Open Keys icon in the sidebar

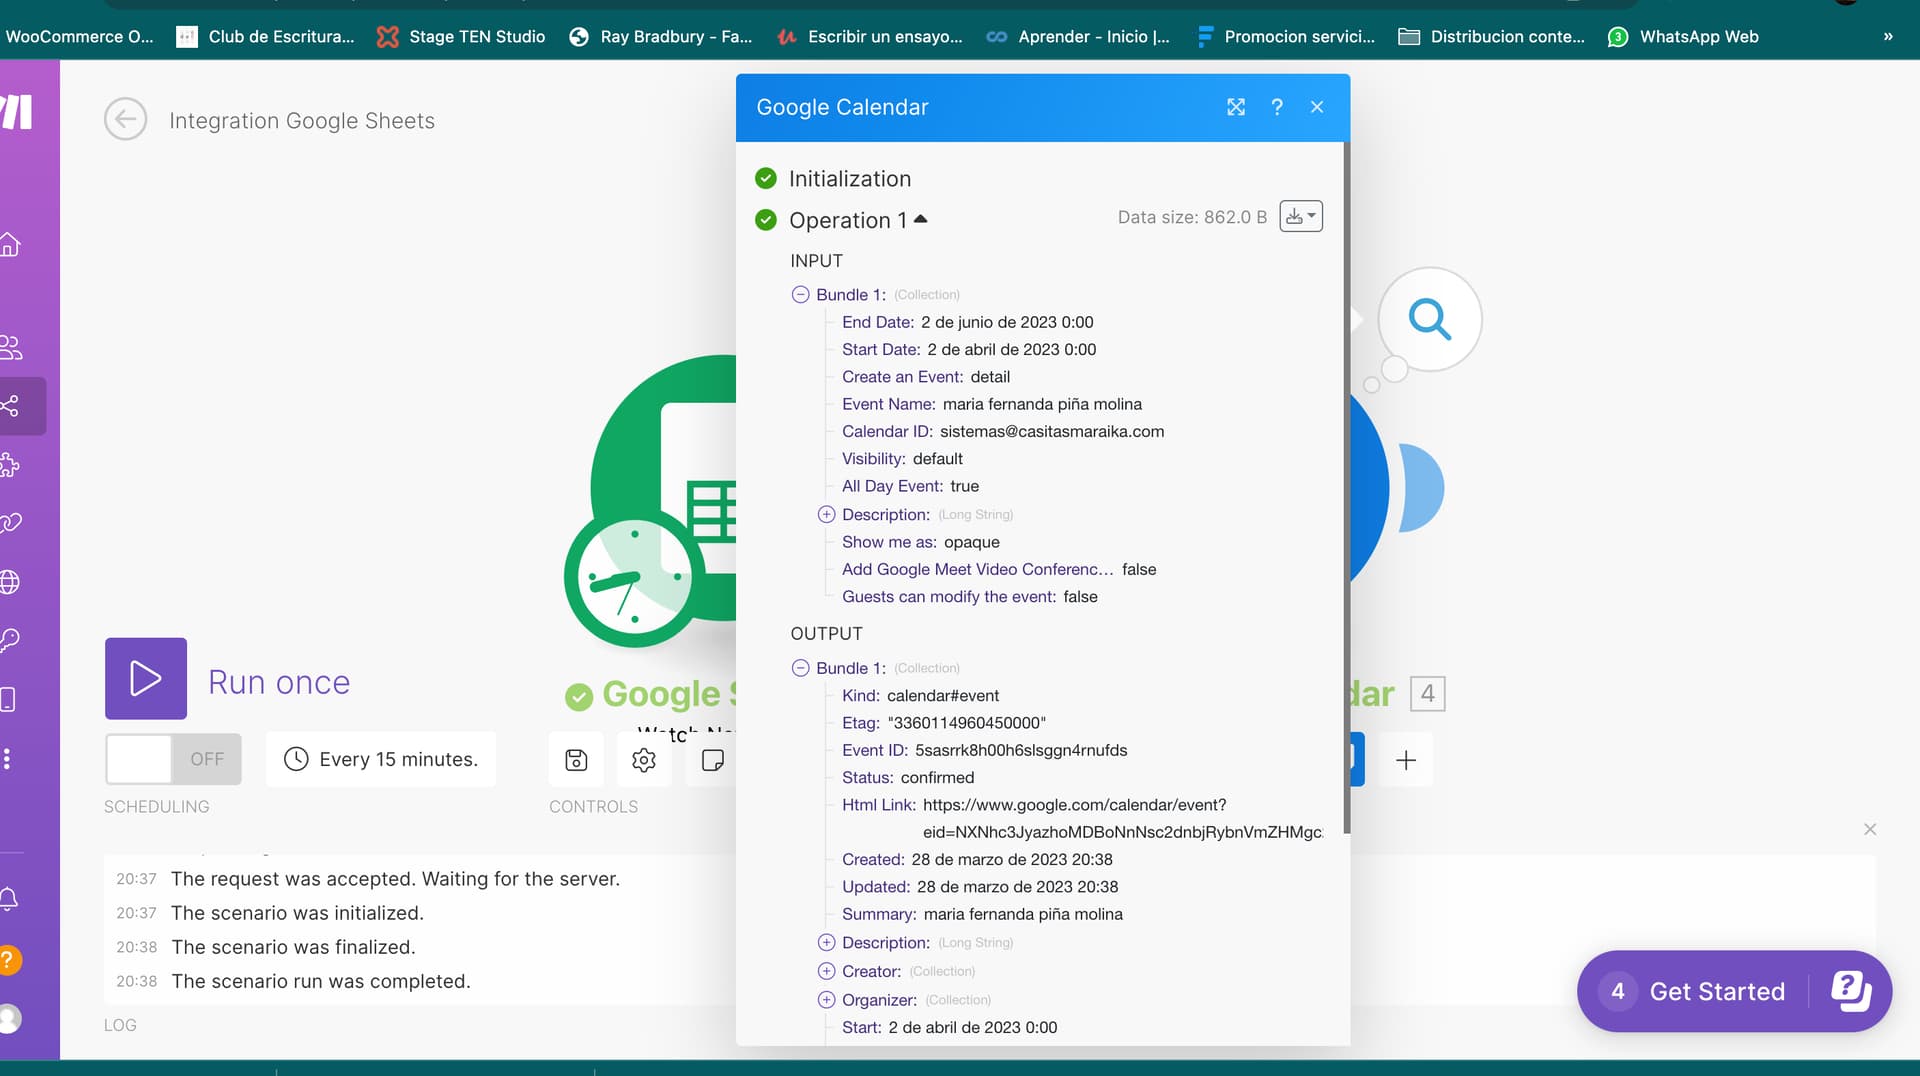10,640
